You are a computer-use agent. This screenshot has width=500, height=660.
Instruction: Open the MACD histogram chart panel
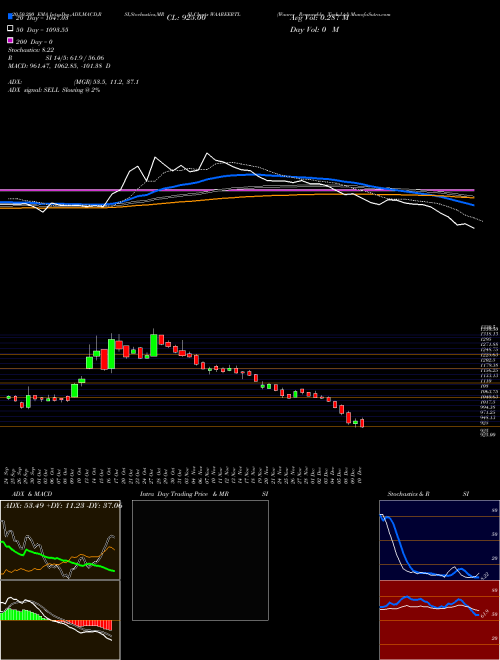tap(60, 620)
